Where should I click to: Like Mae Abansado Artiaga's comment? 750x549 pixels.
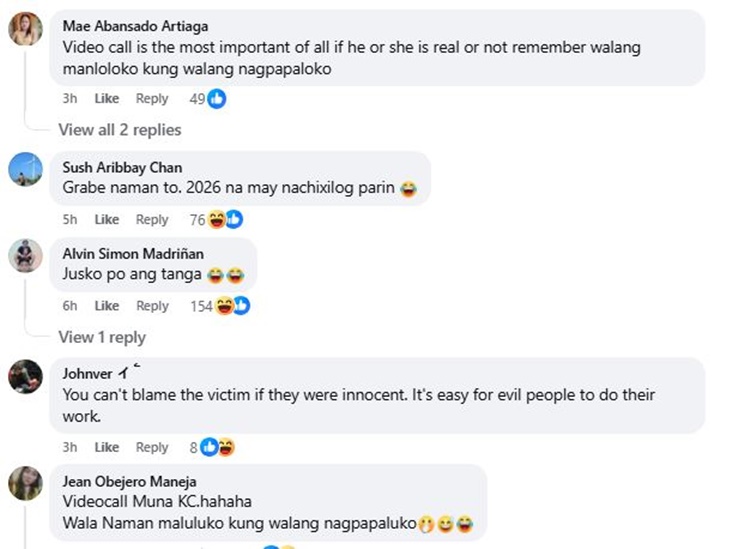107,99
